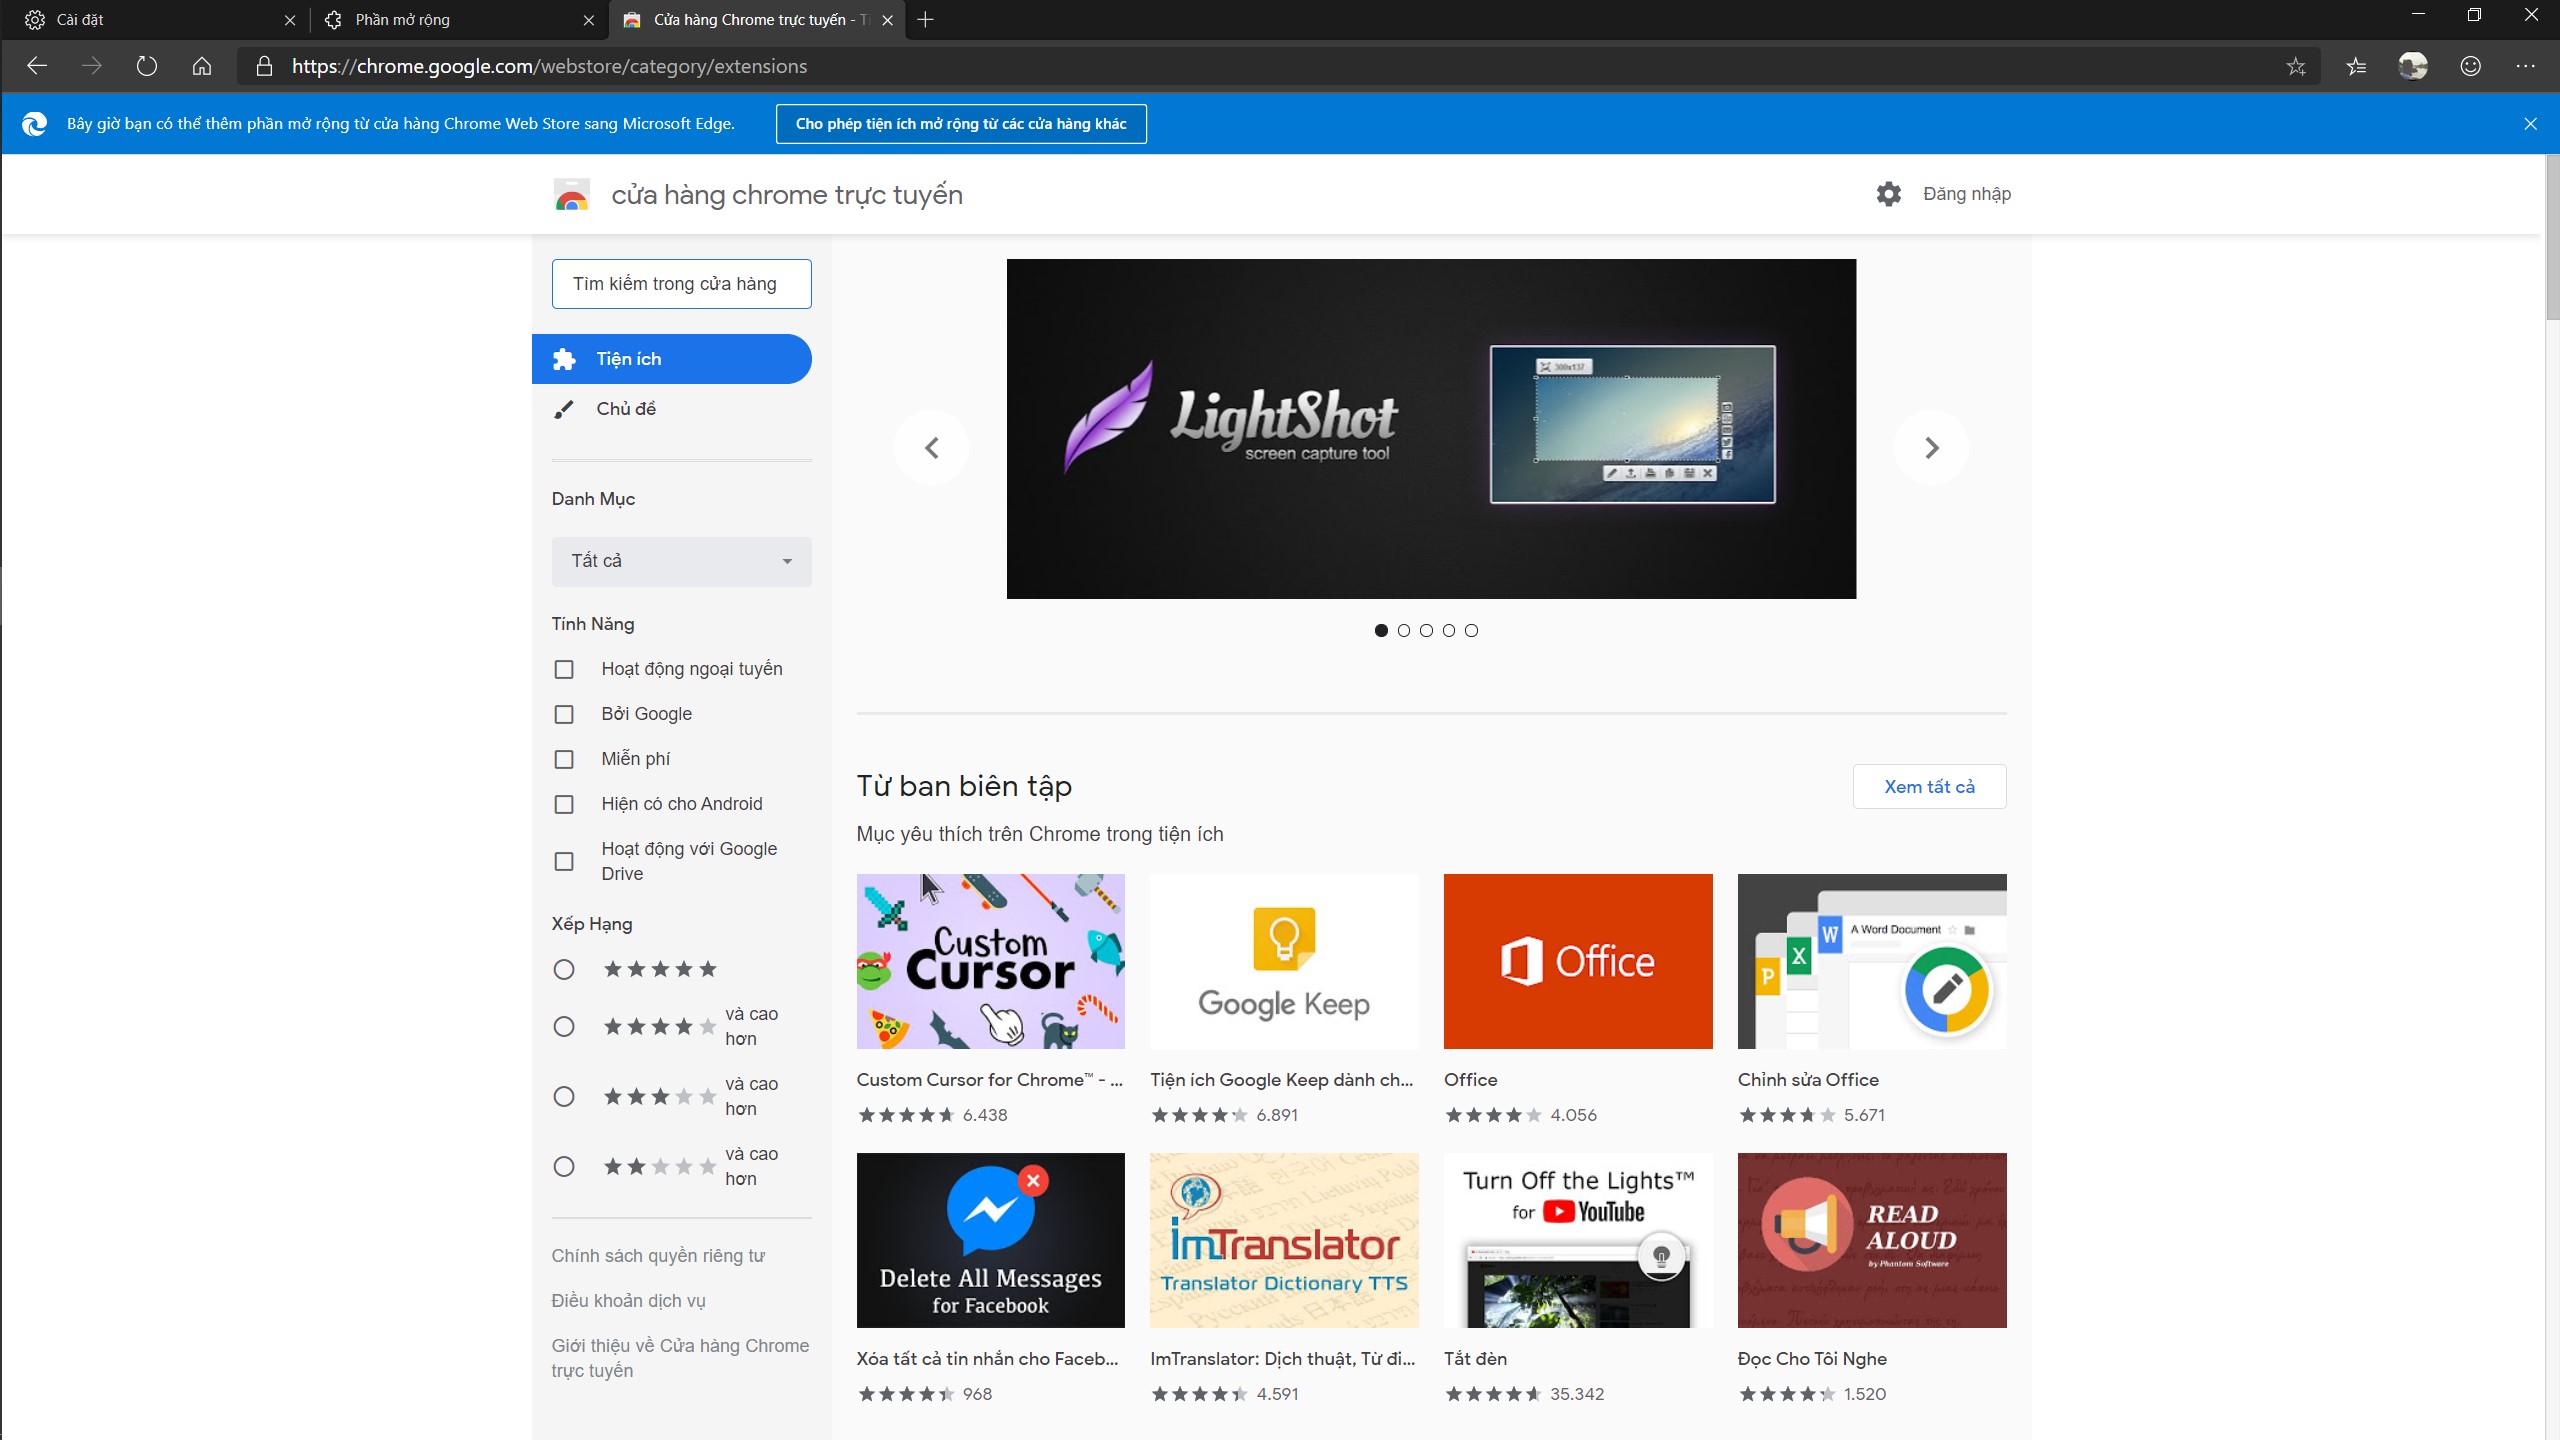Screen dimensions: 2560x1440
Task: Open the Read Aloud extension card
Action: [1872, 1241]
